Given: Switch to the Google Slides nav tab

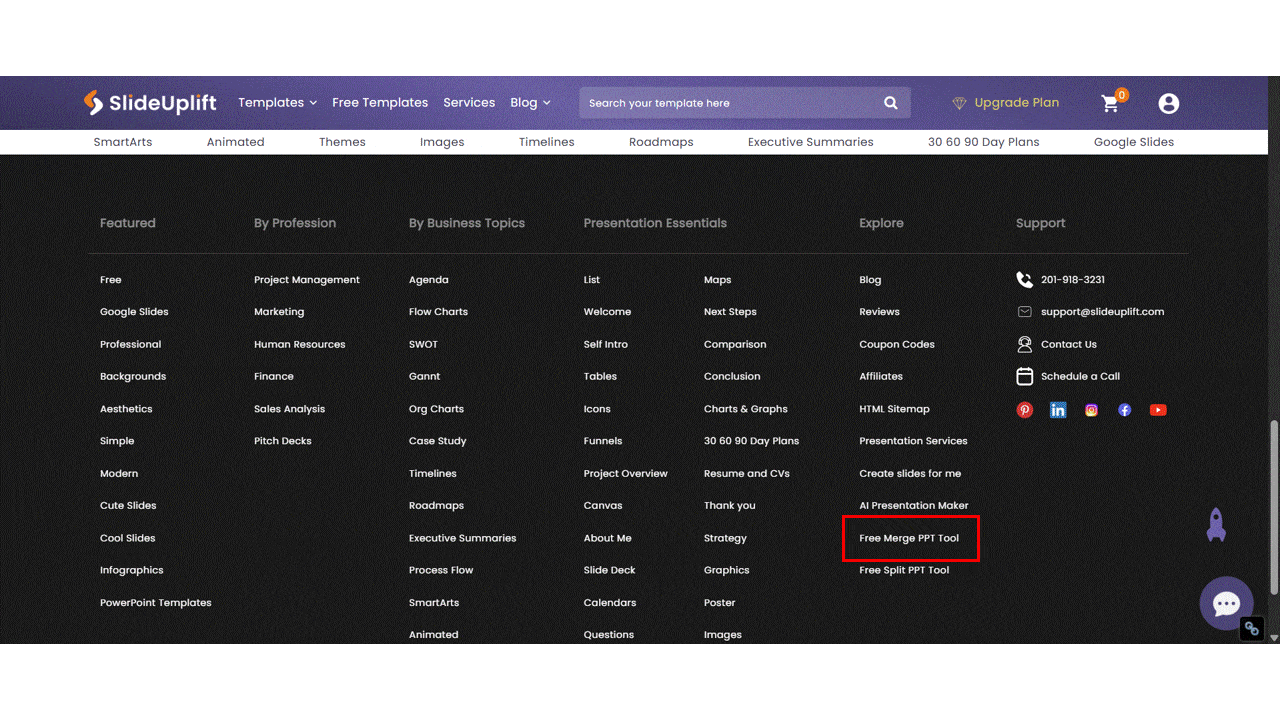Looking at the screenshot, I should tap(1134, 141).
